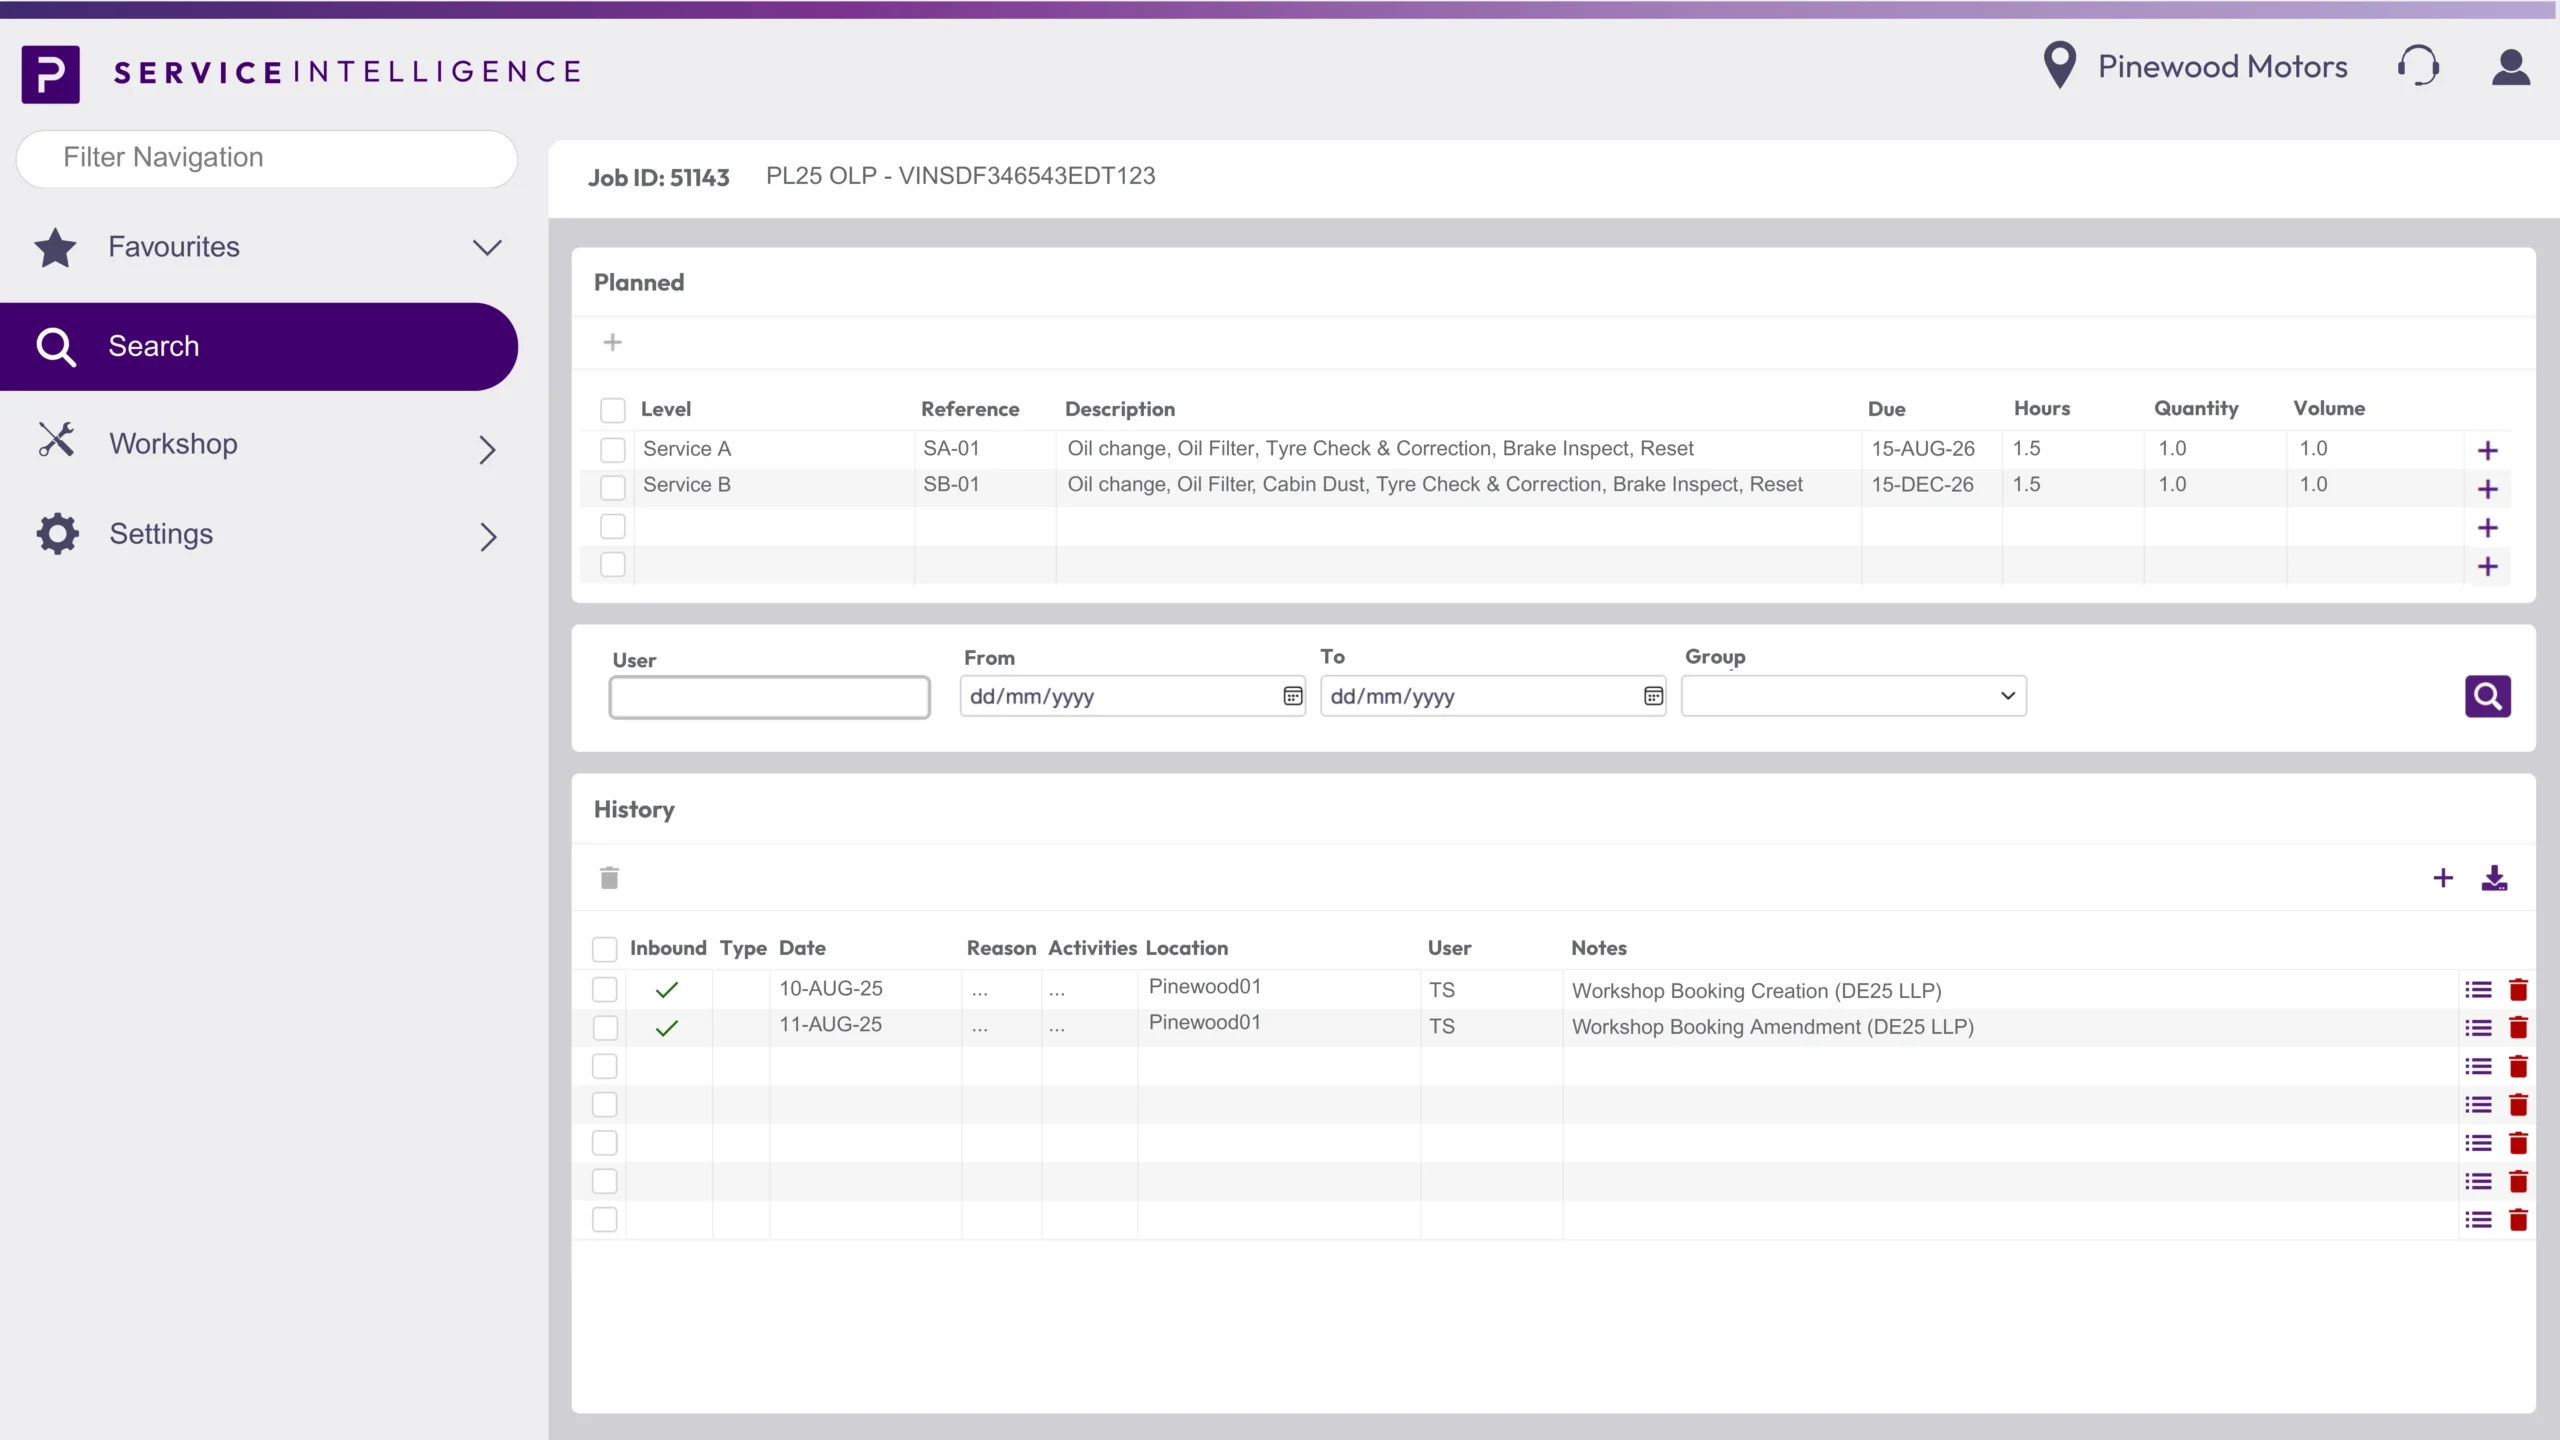This screenshot has width=2560, height=1440.
Task: Toggle the Planned header select-all checkbox
Action: click(613, 410)
